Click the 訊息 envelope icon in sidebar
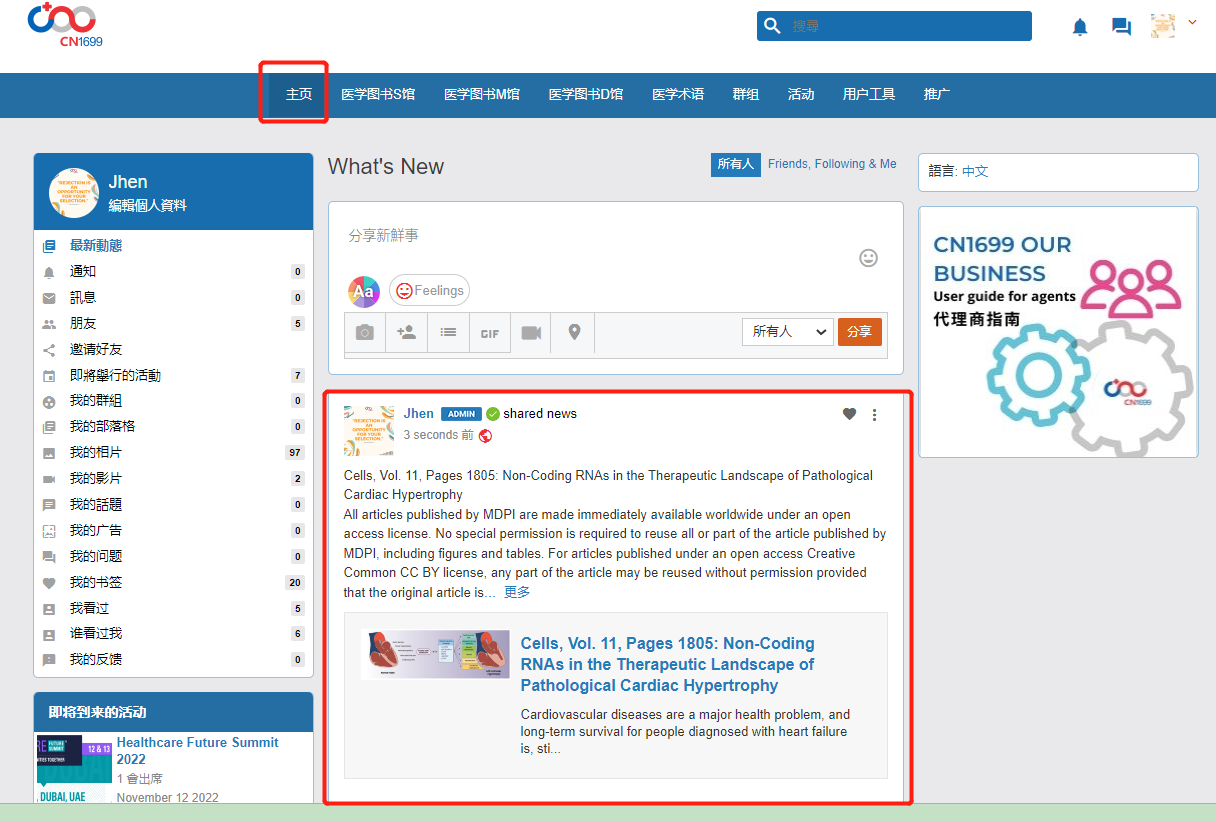 pos(49,298)
